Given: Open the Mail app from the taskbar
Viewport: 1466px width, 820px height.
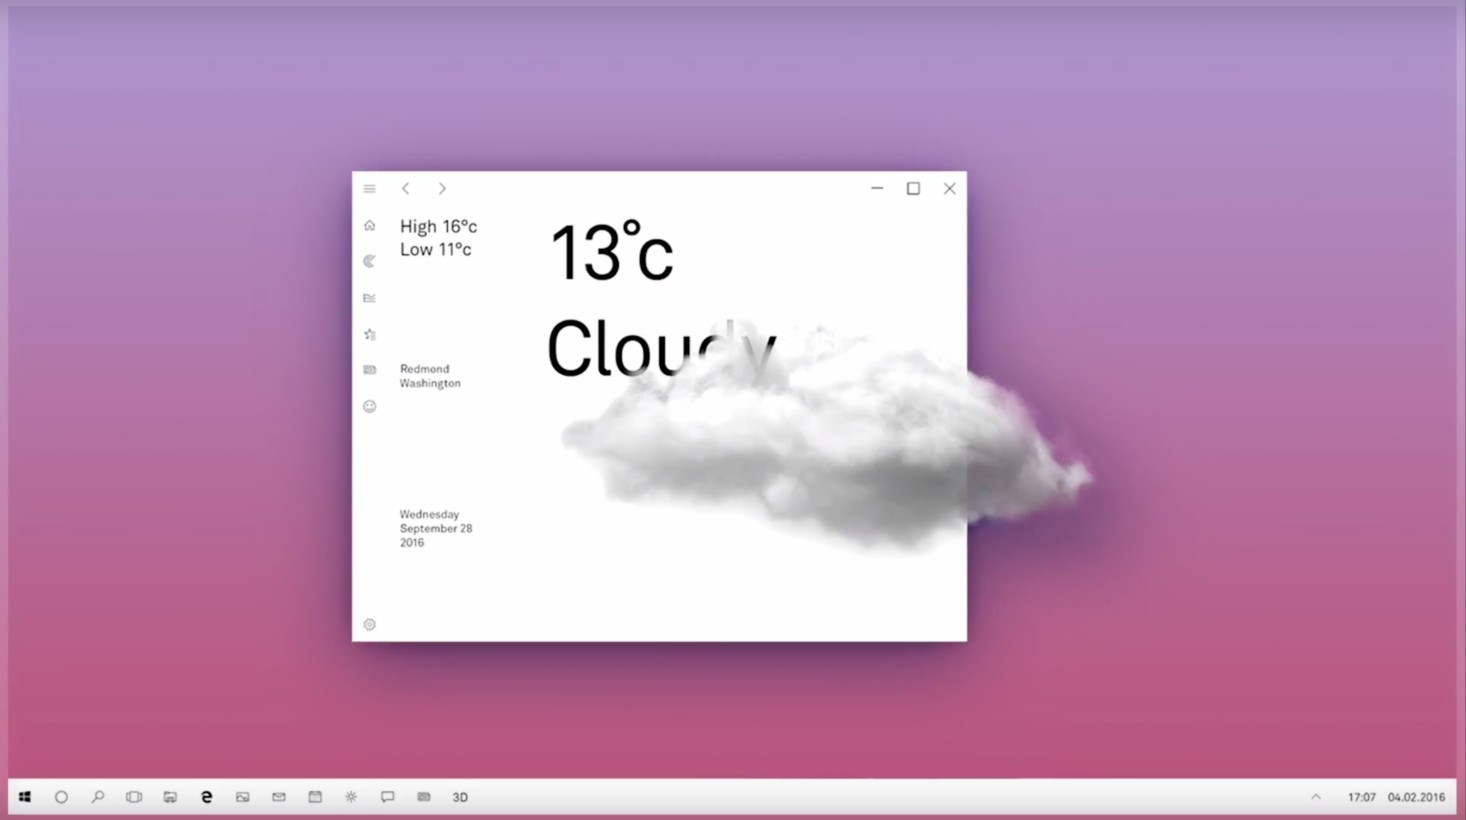Looking at the screenshot, I should pyautogui.click(x=278, y=796).
